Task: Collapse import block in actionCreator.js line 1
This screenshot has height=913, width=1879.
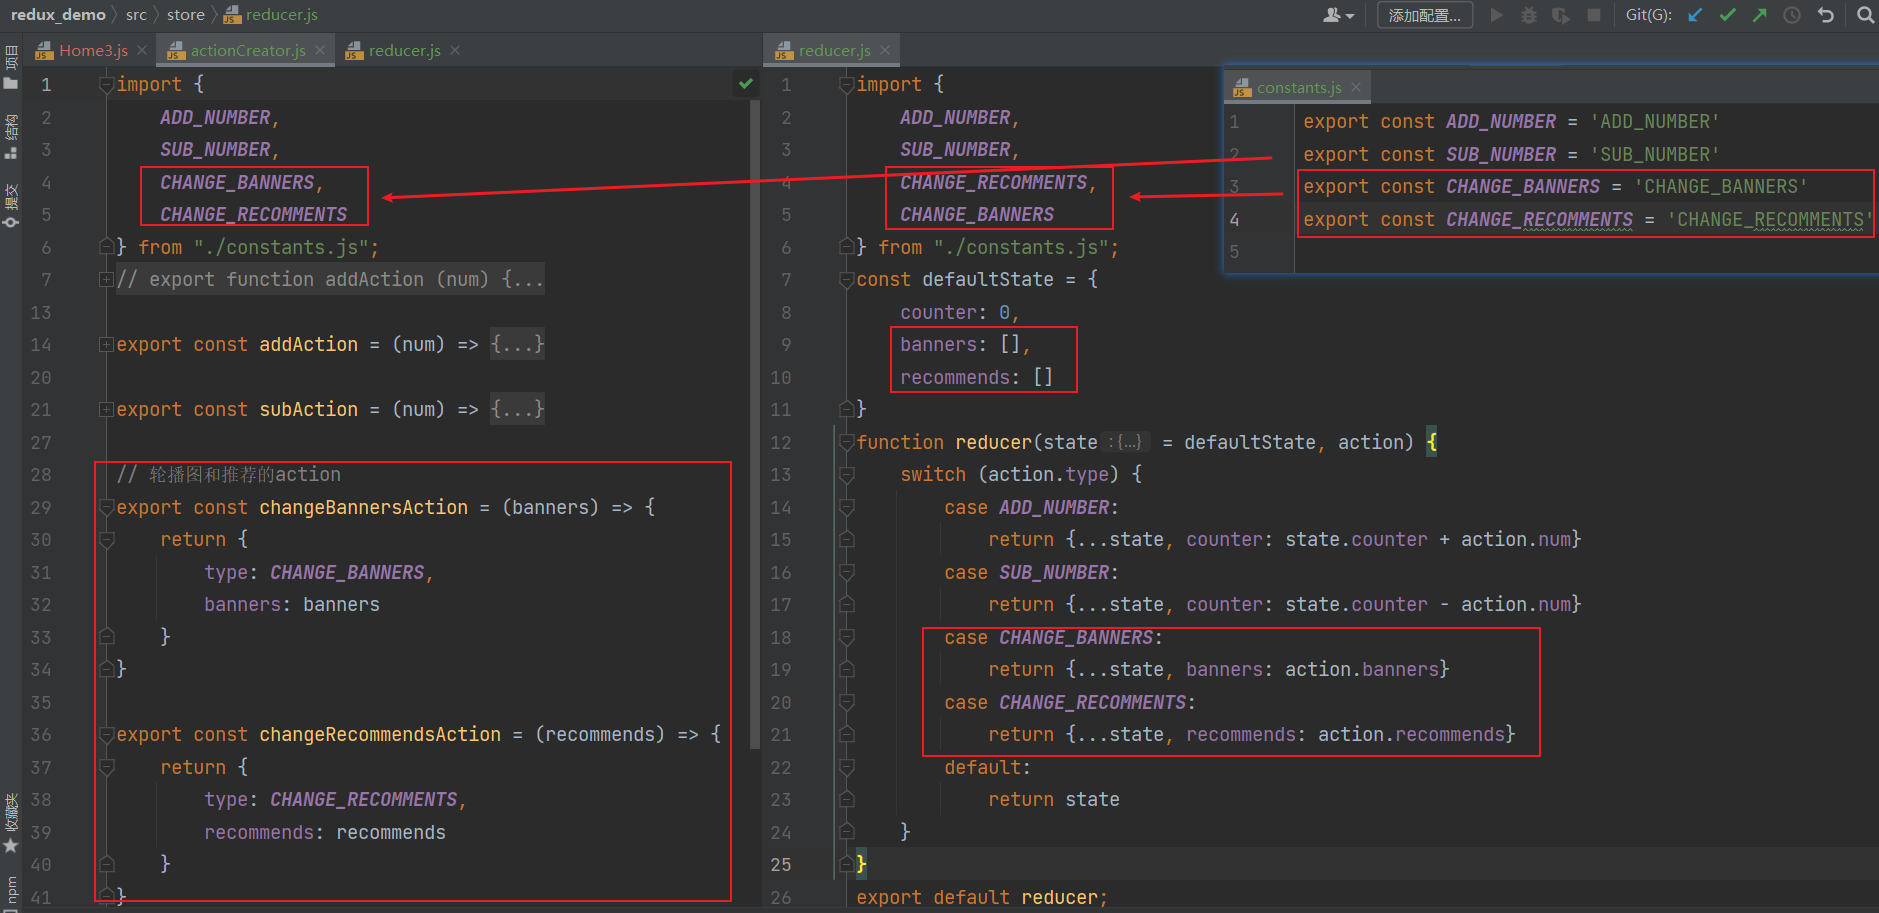Action: click(106, 85)
